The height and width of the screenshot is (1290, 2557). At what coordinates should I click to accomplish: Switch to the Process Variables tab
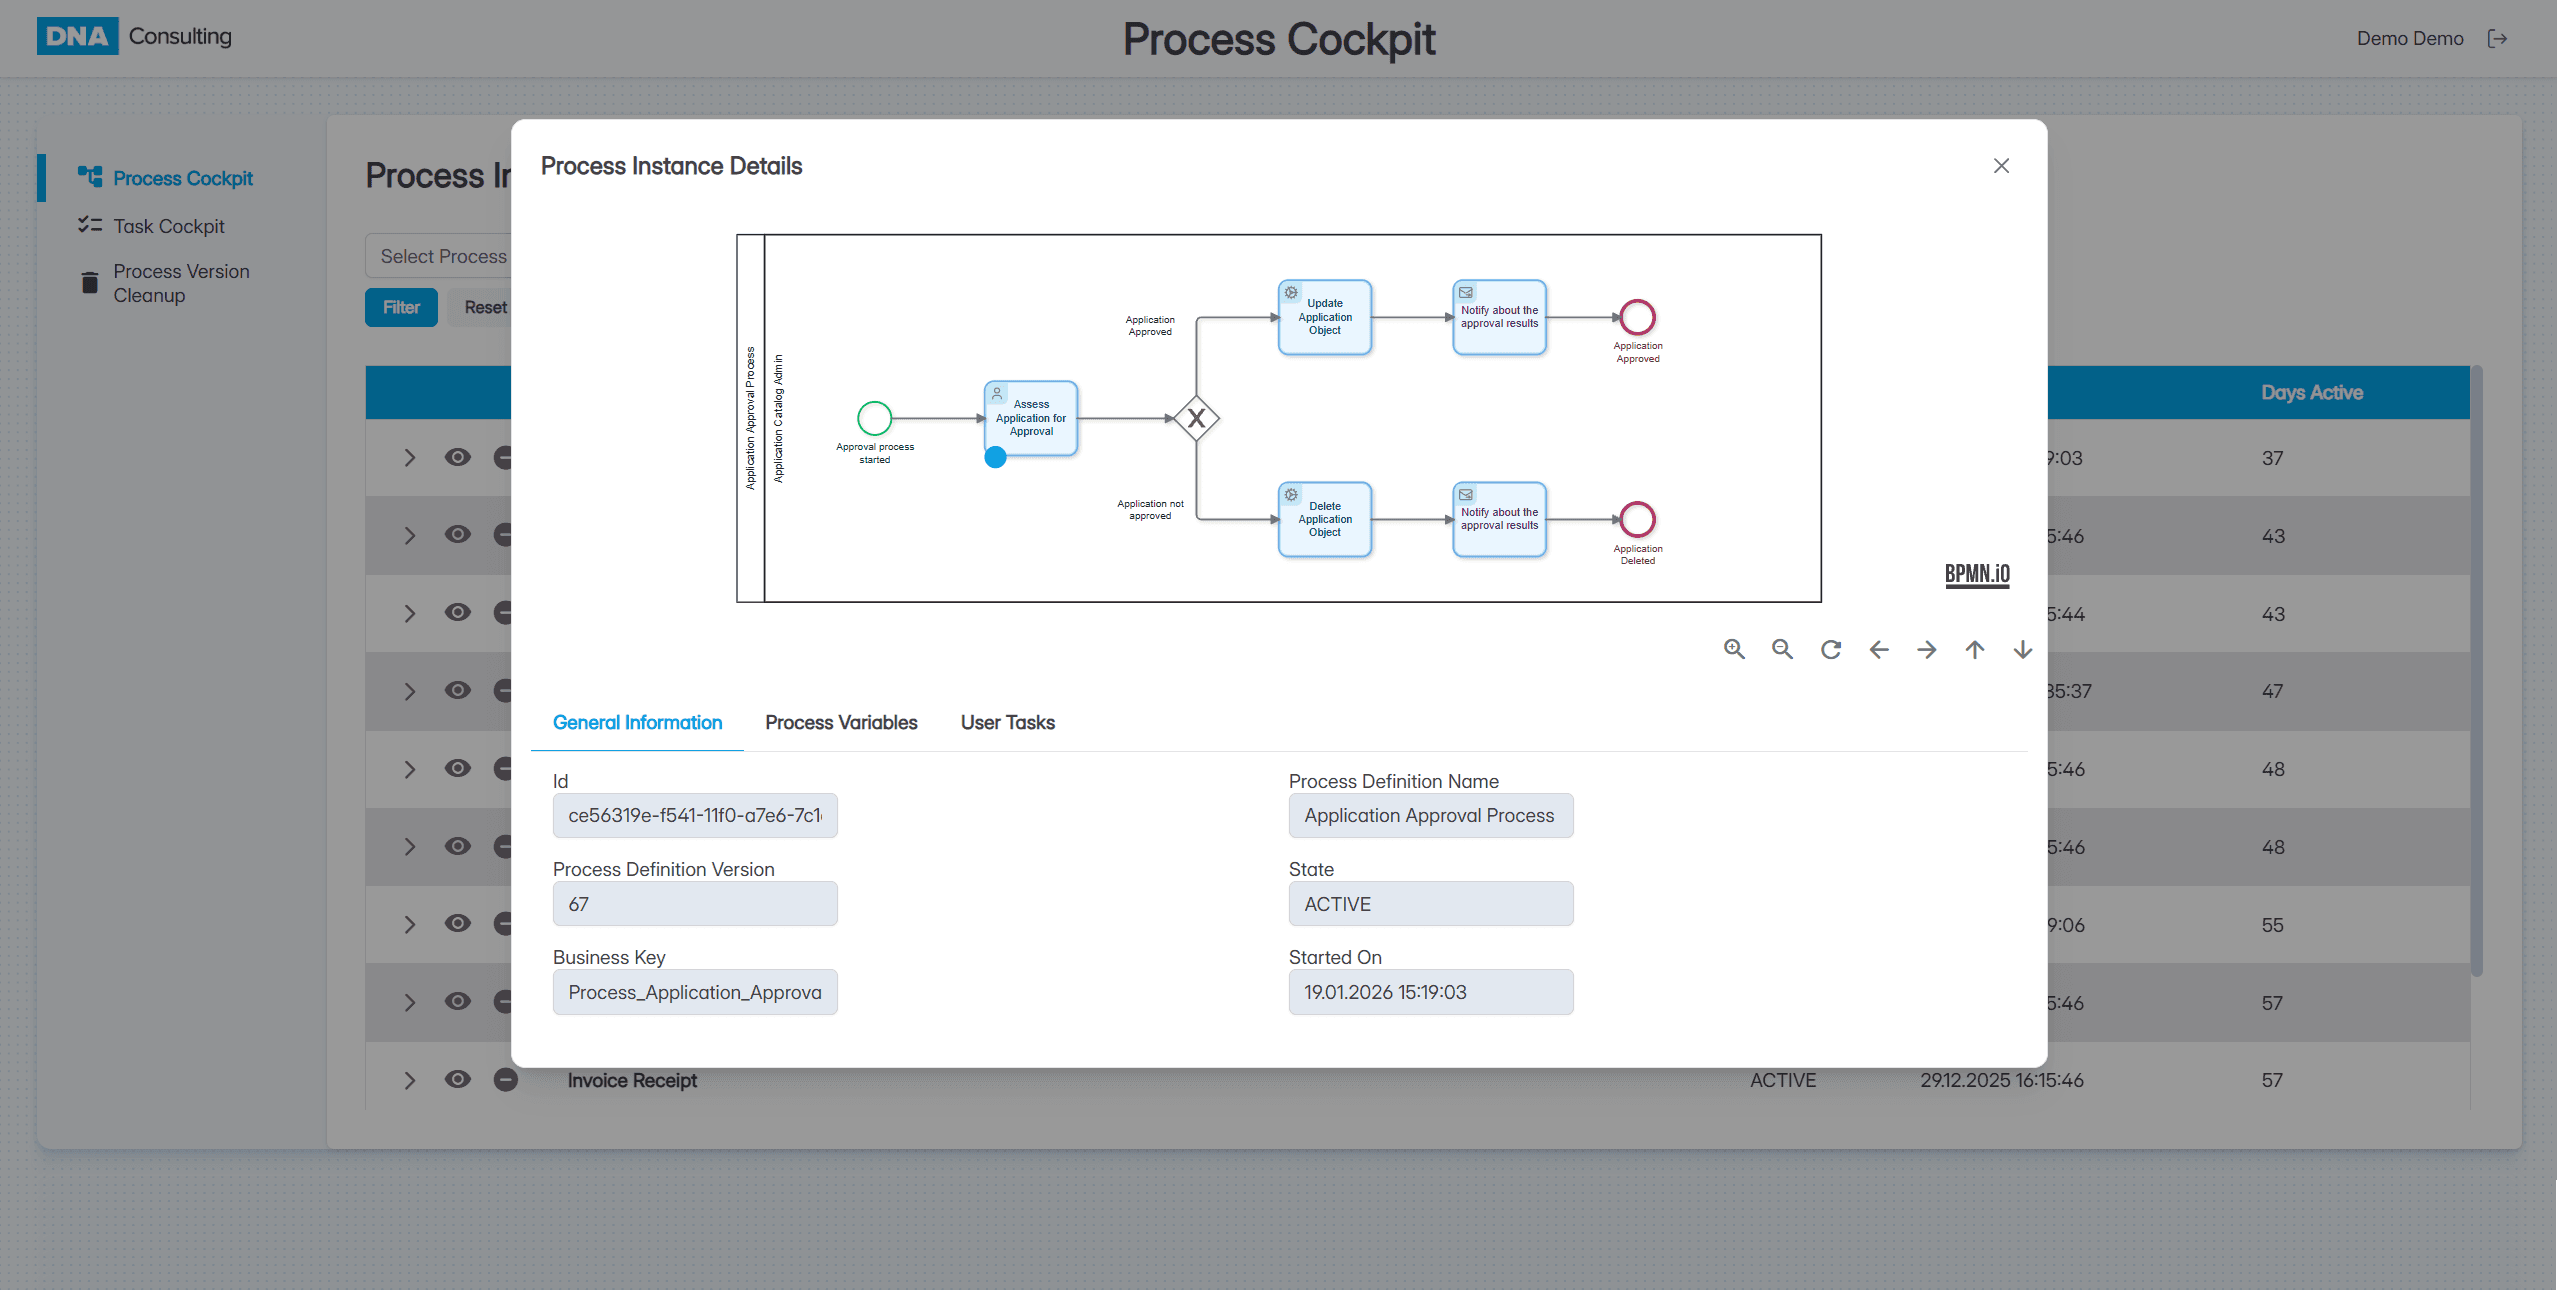[841, 723]
